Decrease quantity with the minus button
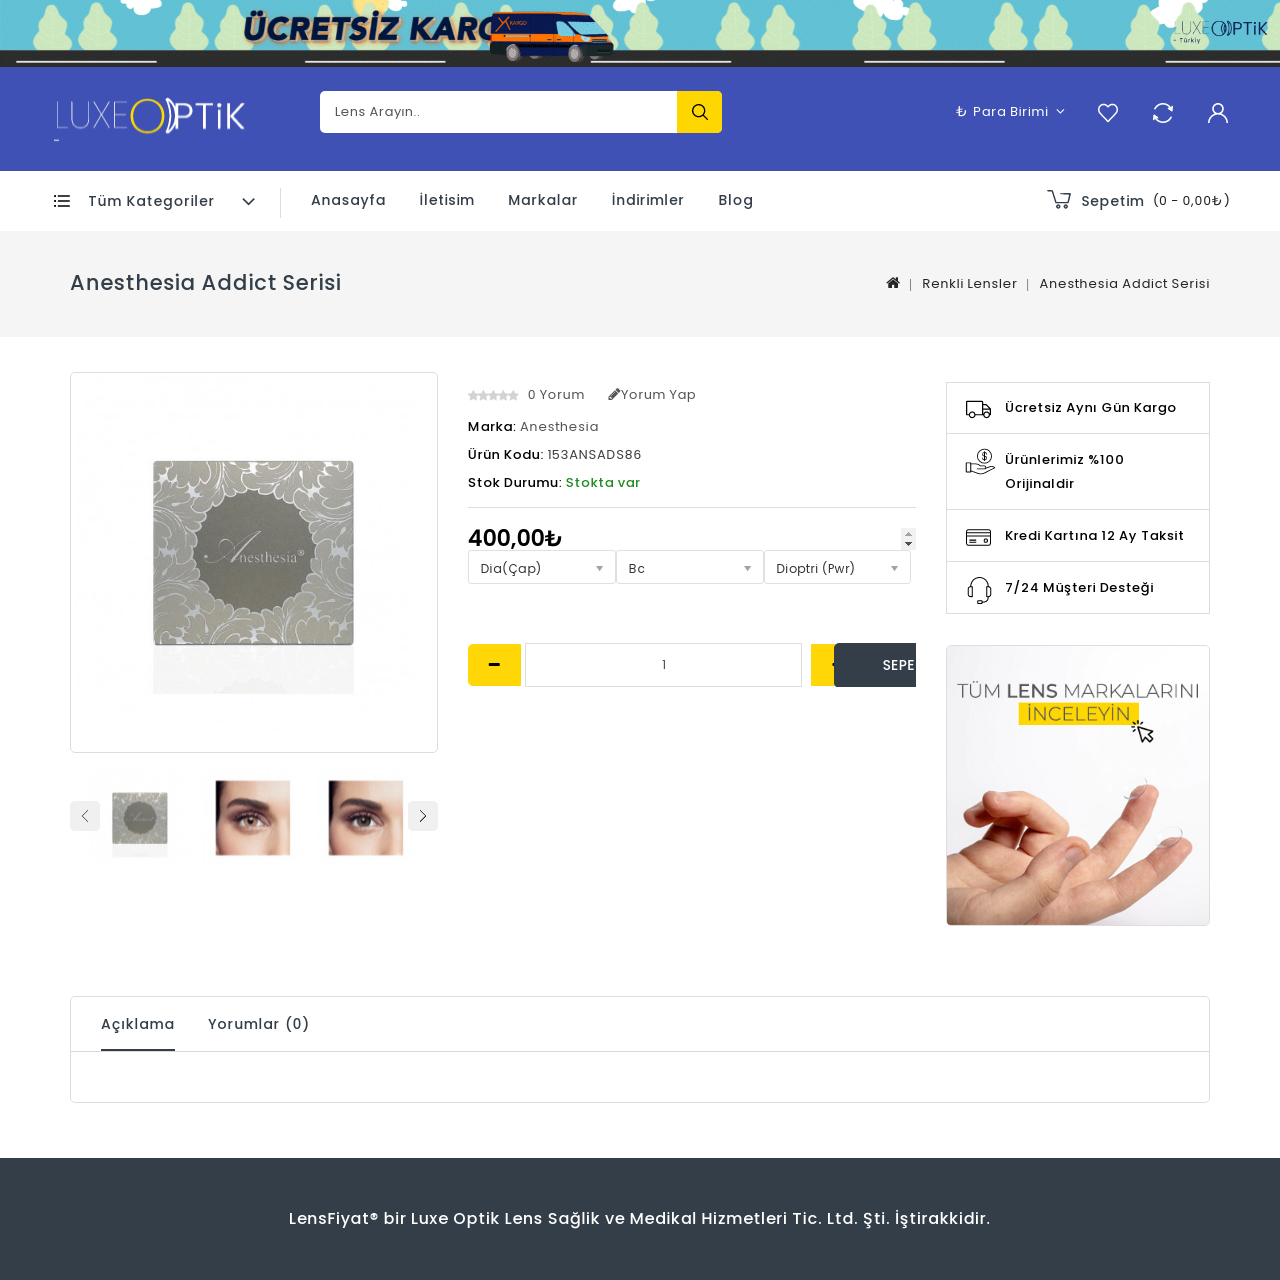This screenshot has width=1280, height=1280. [x=494, y=665]
